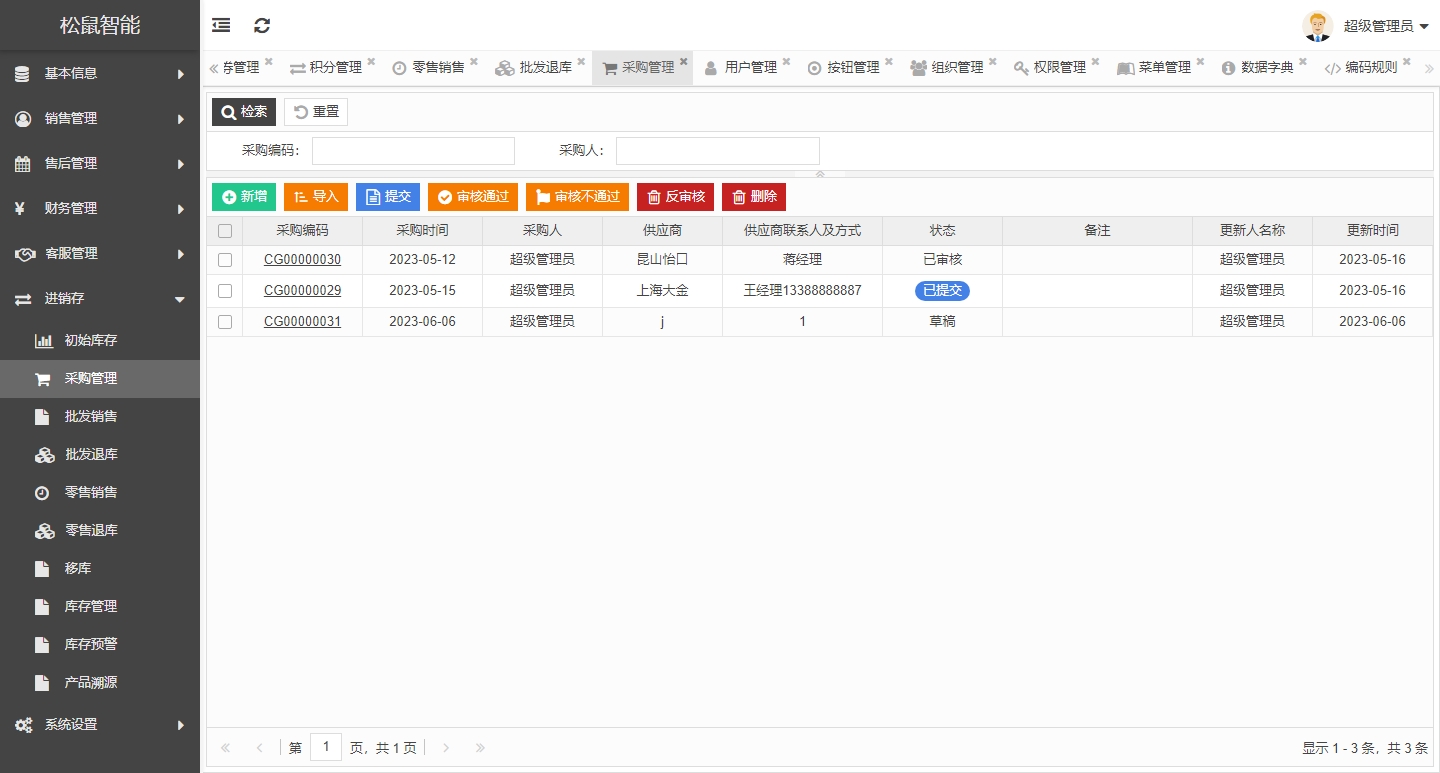Click the refresh icon in top bar
The height and width of the screenshot is (773, 1440).
coord(262,26)
